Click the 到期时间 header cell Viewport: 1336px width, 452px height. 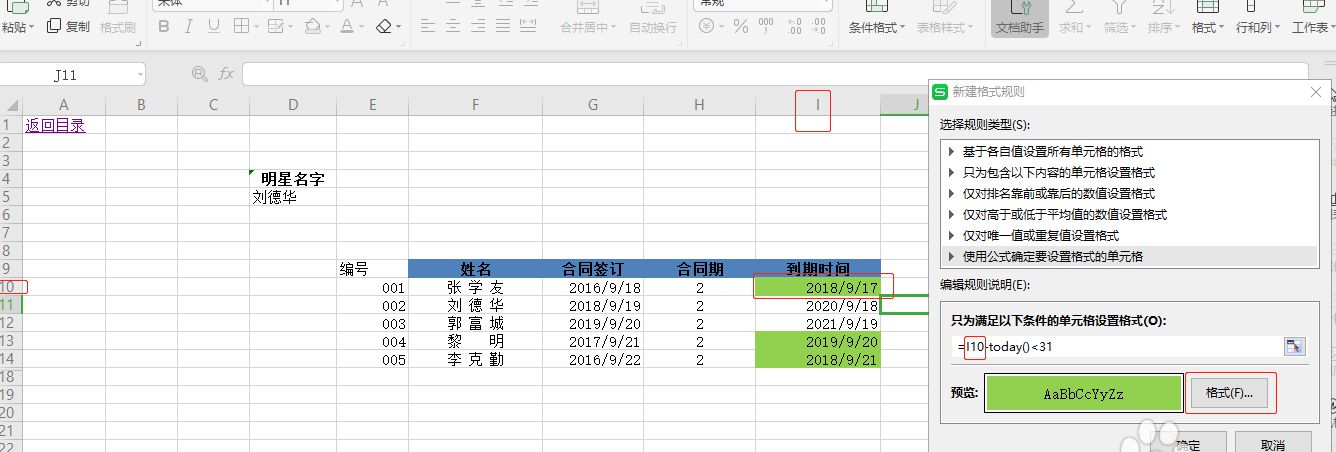click(x=818, y=269)
